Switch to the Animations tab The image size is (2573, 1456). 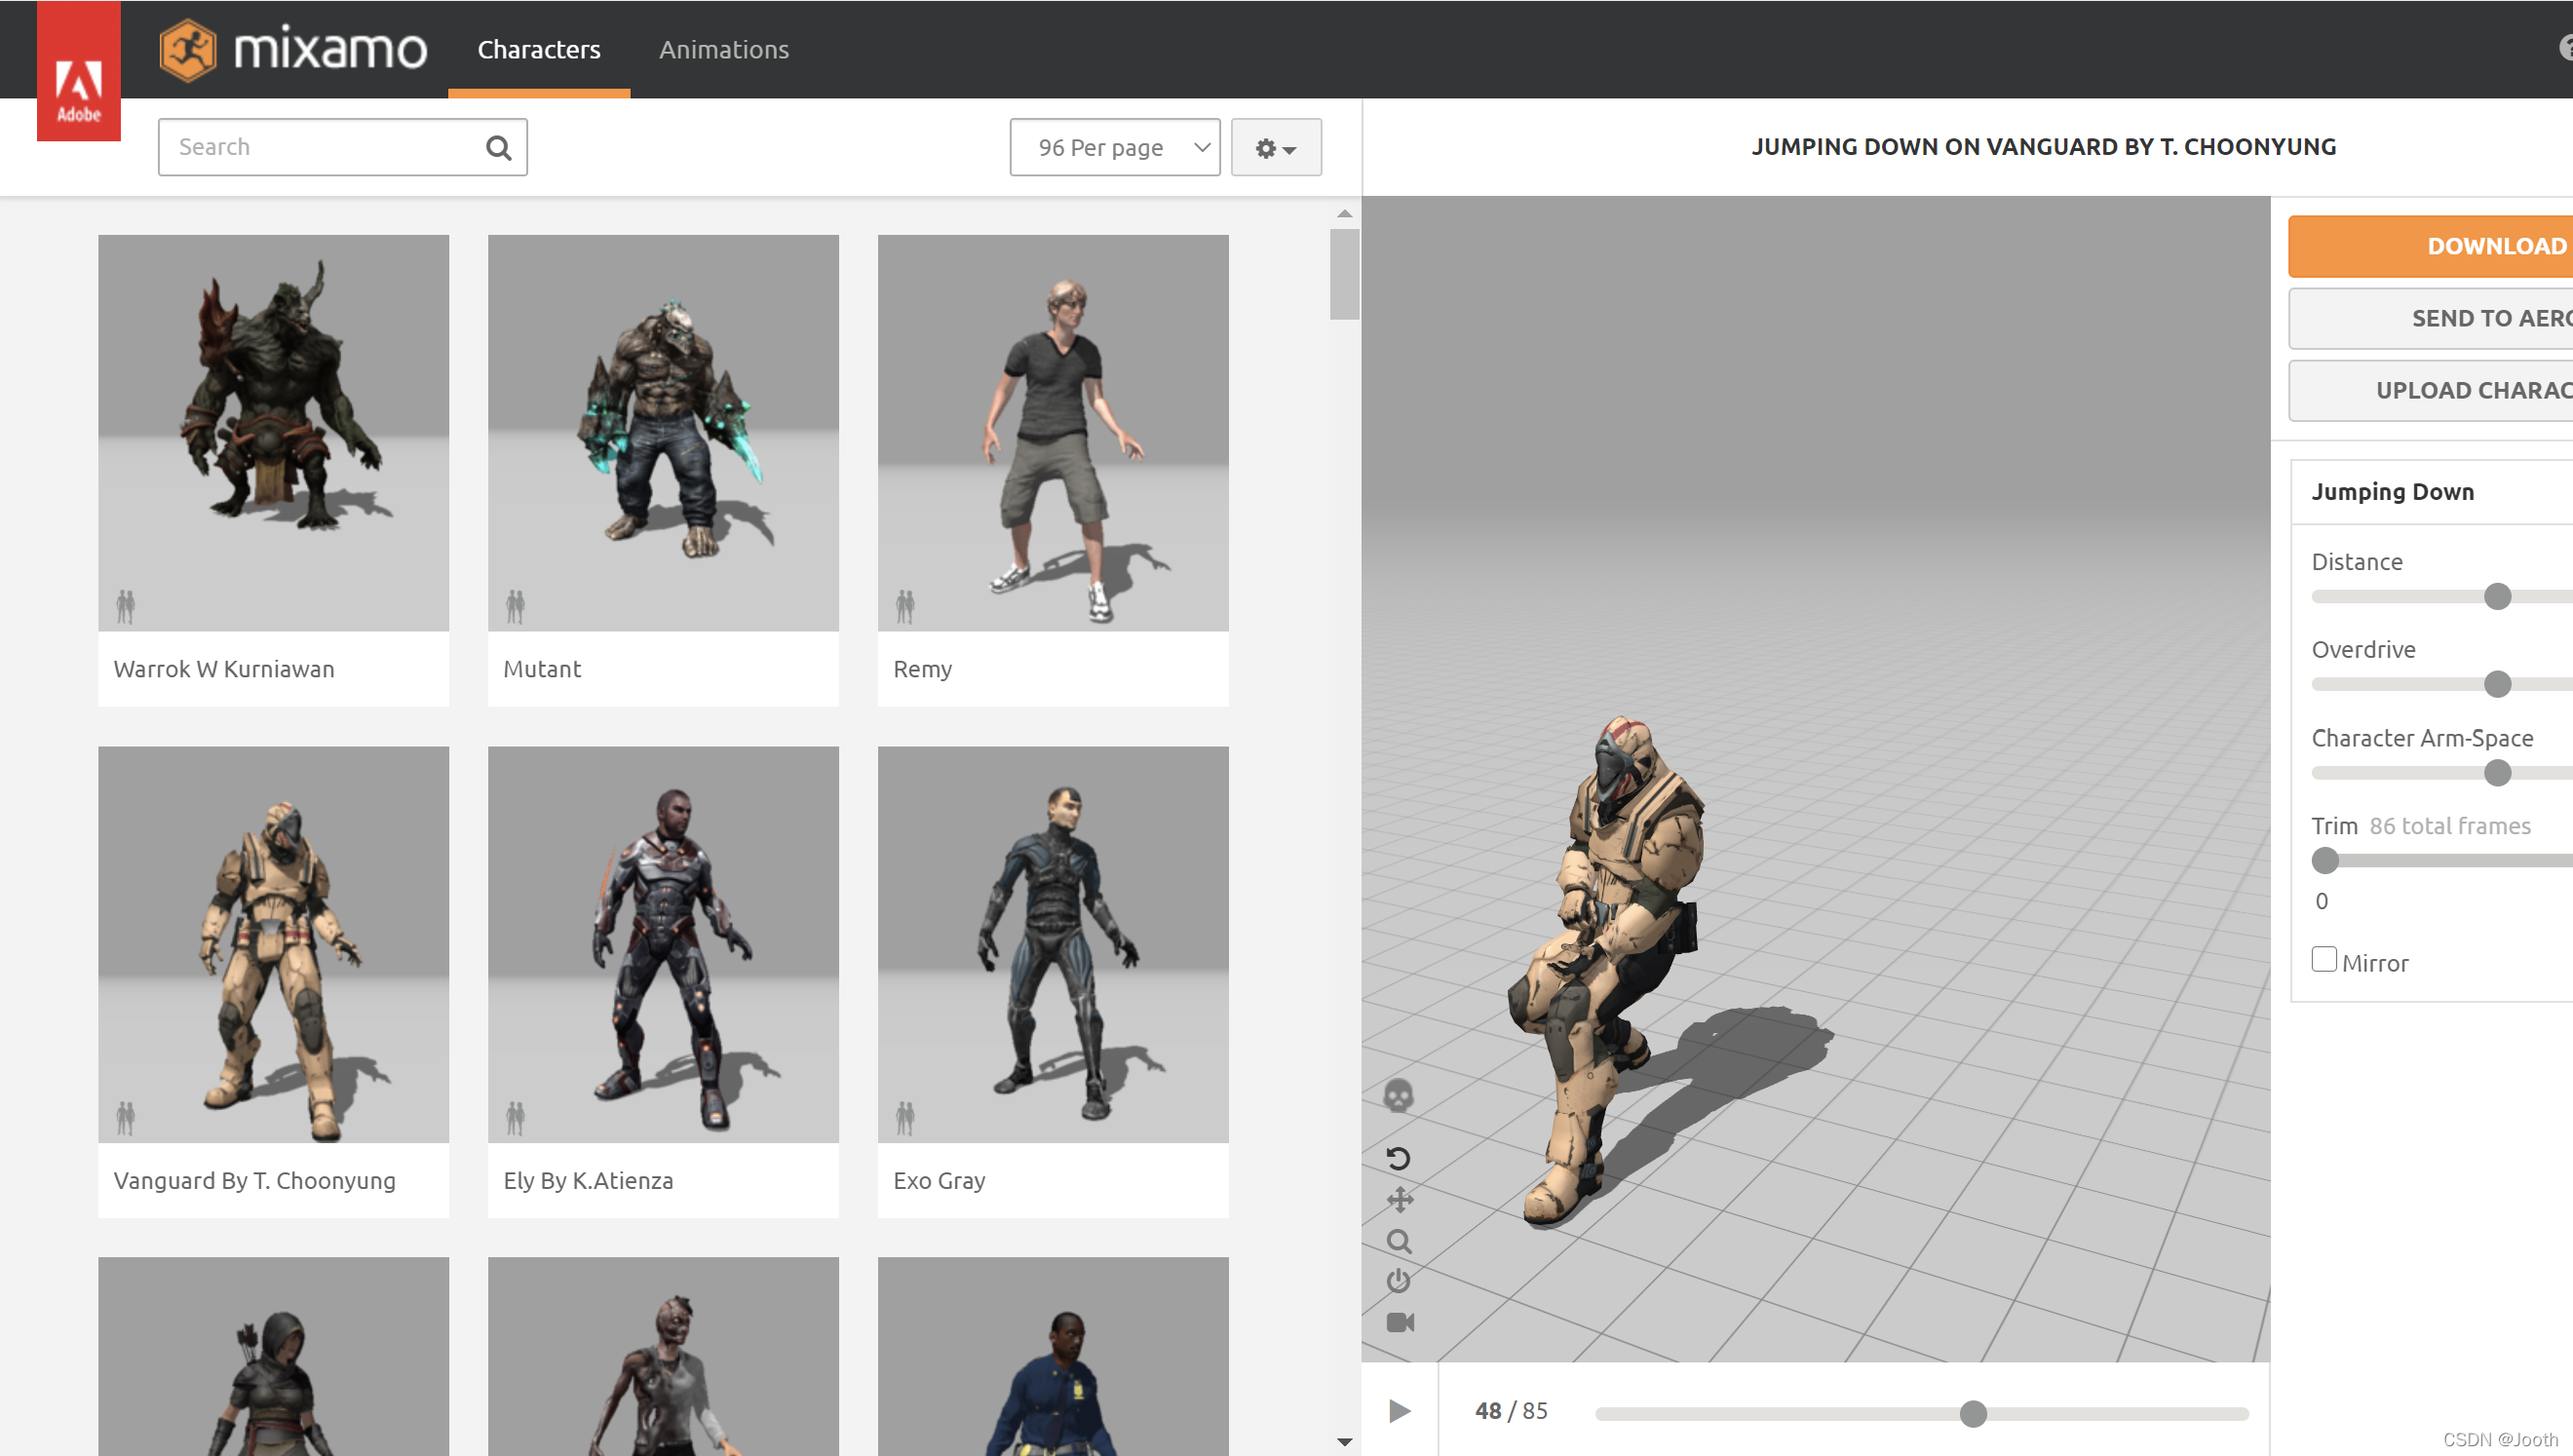(x=723, y=49)
